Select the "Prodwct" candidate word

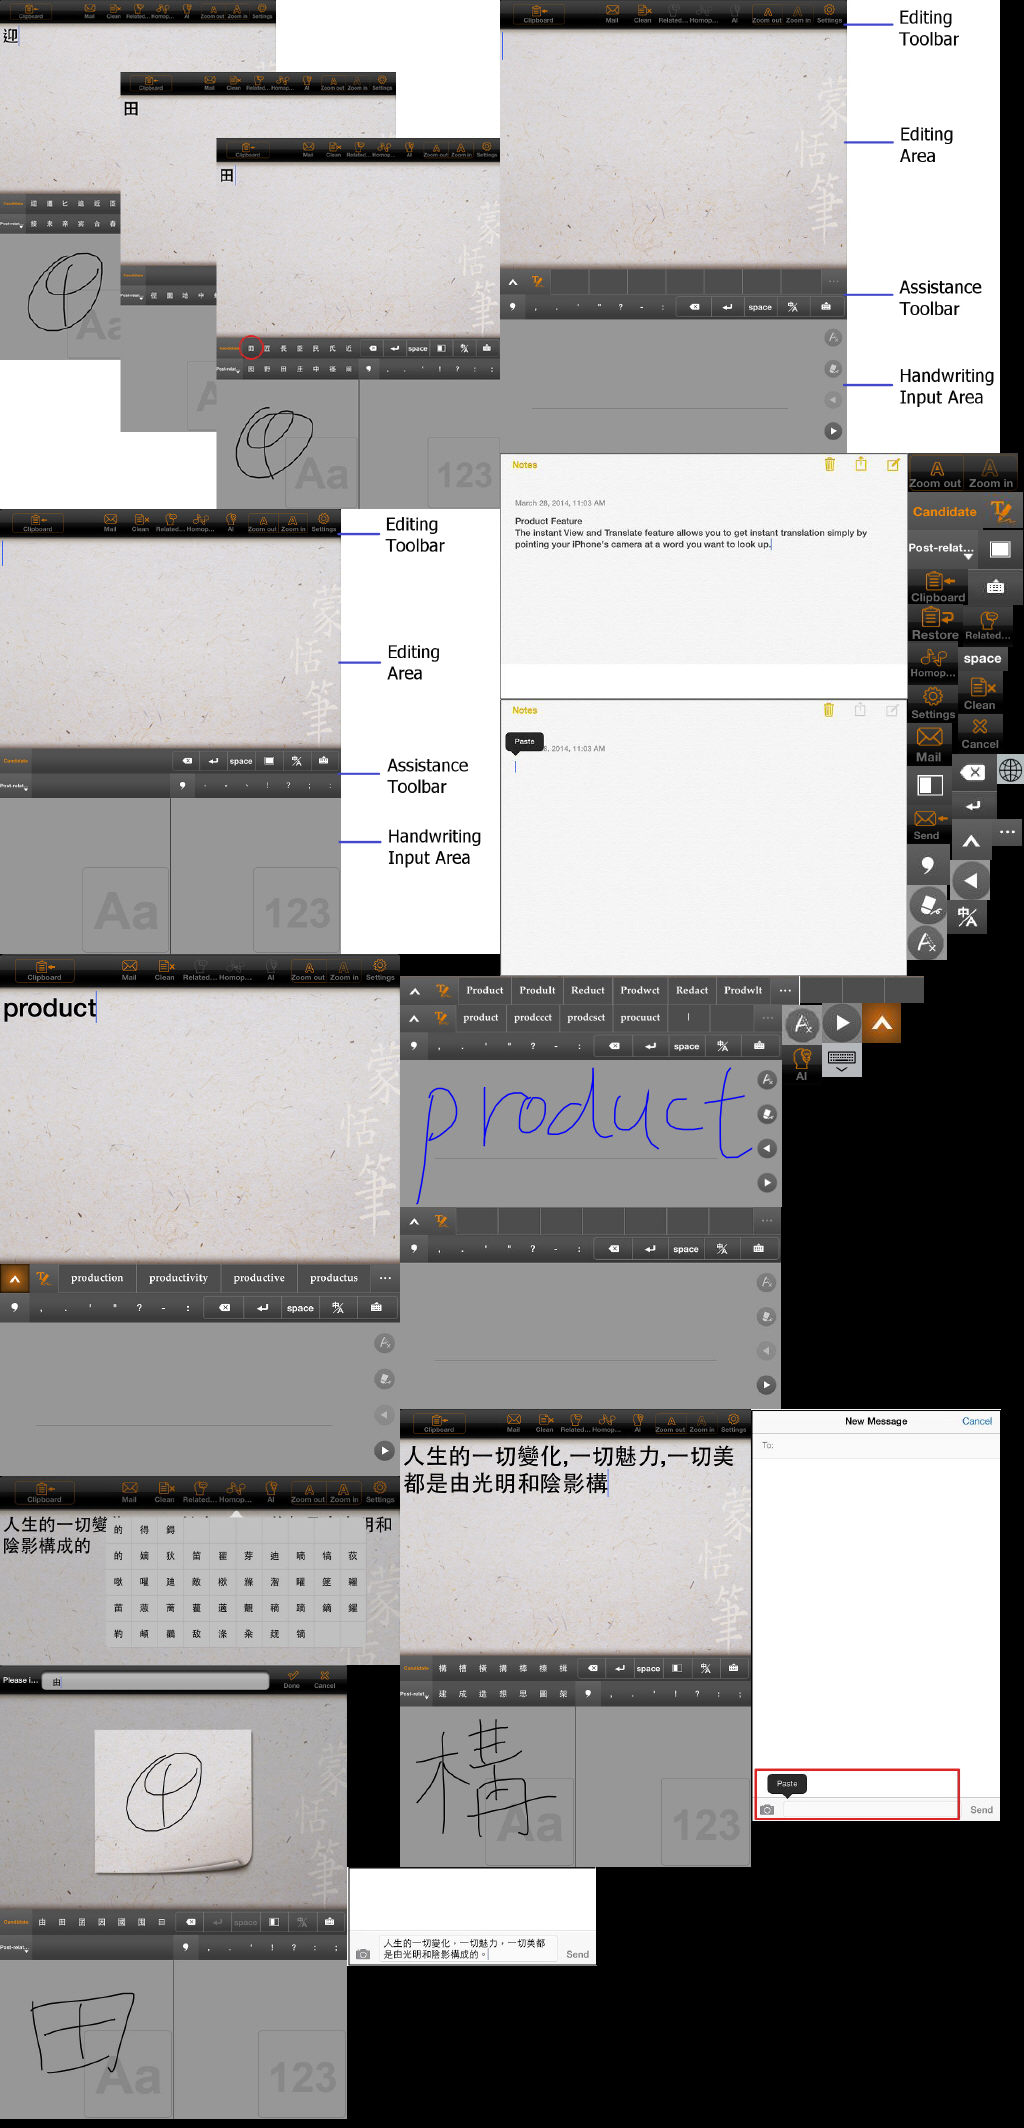[639, 990]
